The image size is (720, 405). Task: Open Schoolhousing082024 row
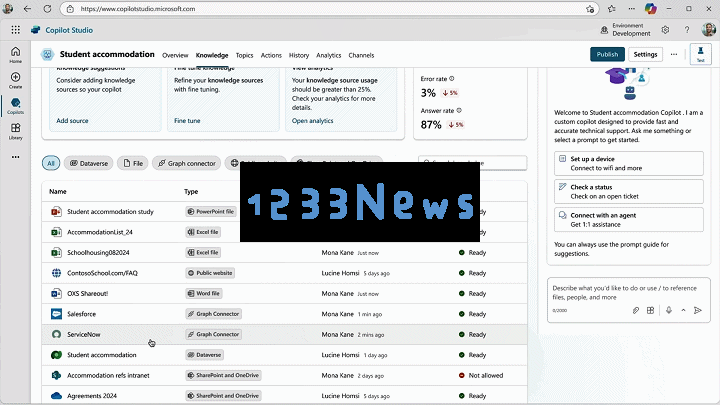point(284,253)
